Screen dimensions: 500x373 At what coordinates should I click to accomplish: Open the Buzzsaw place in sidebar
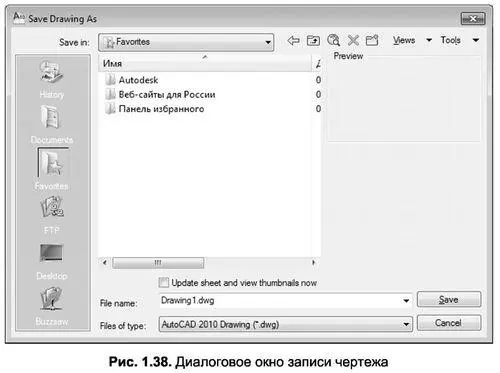coord(52,306)
